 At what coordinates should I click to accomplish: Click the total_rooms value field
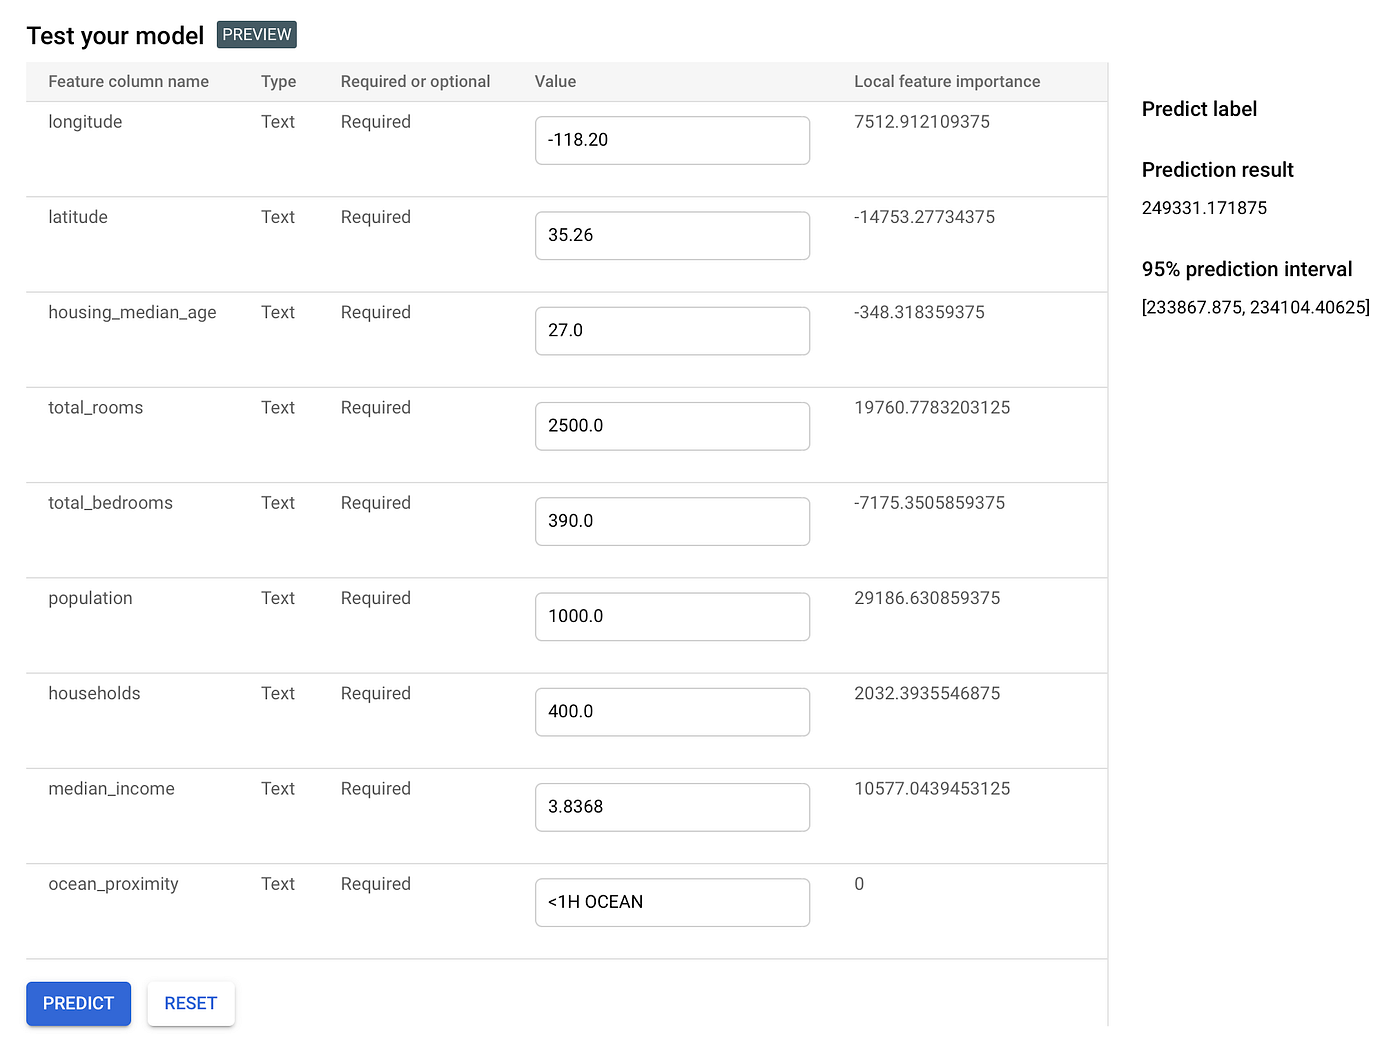pos(672,425)
